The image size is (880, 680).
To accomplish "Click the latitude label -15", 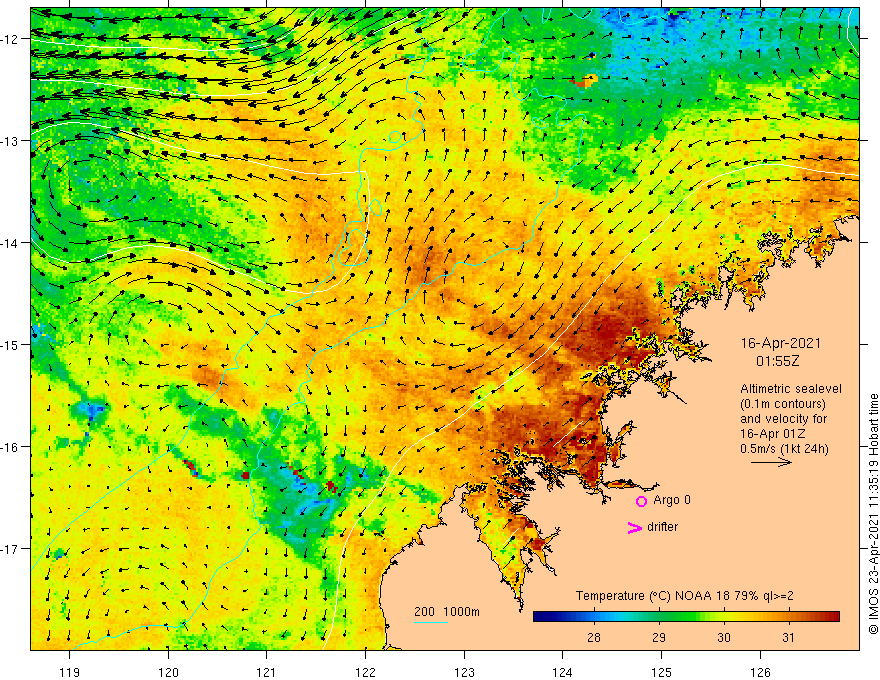I will point(10,345).
